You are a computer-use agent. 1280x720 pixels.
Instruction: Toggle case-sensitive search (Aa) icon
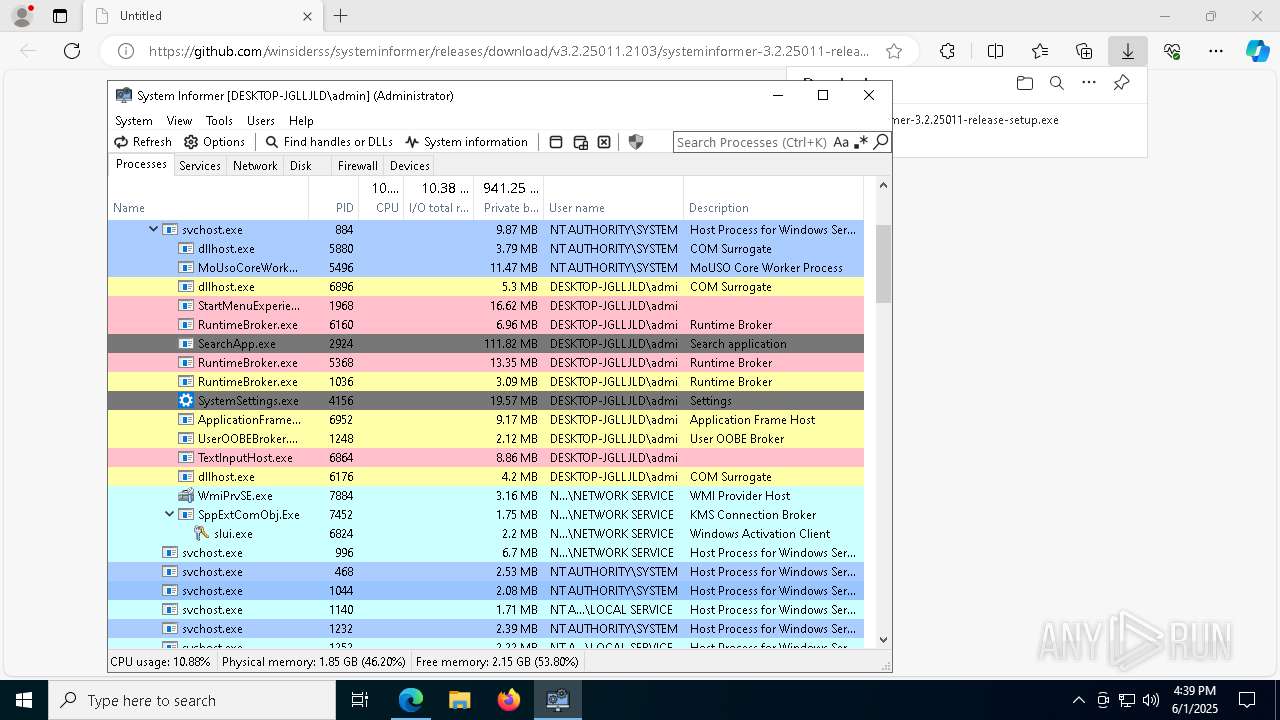click(x=841, y=142)
